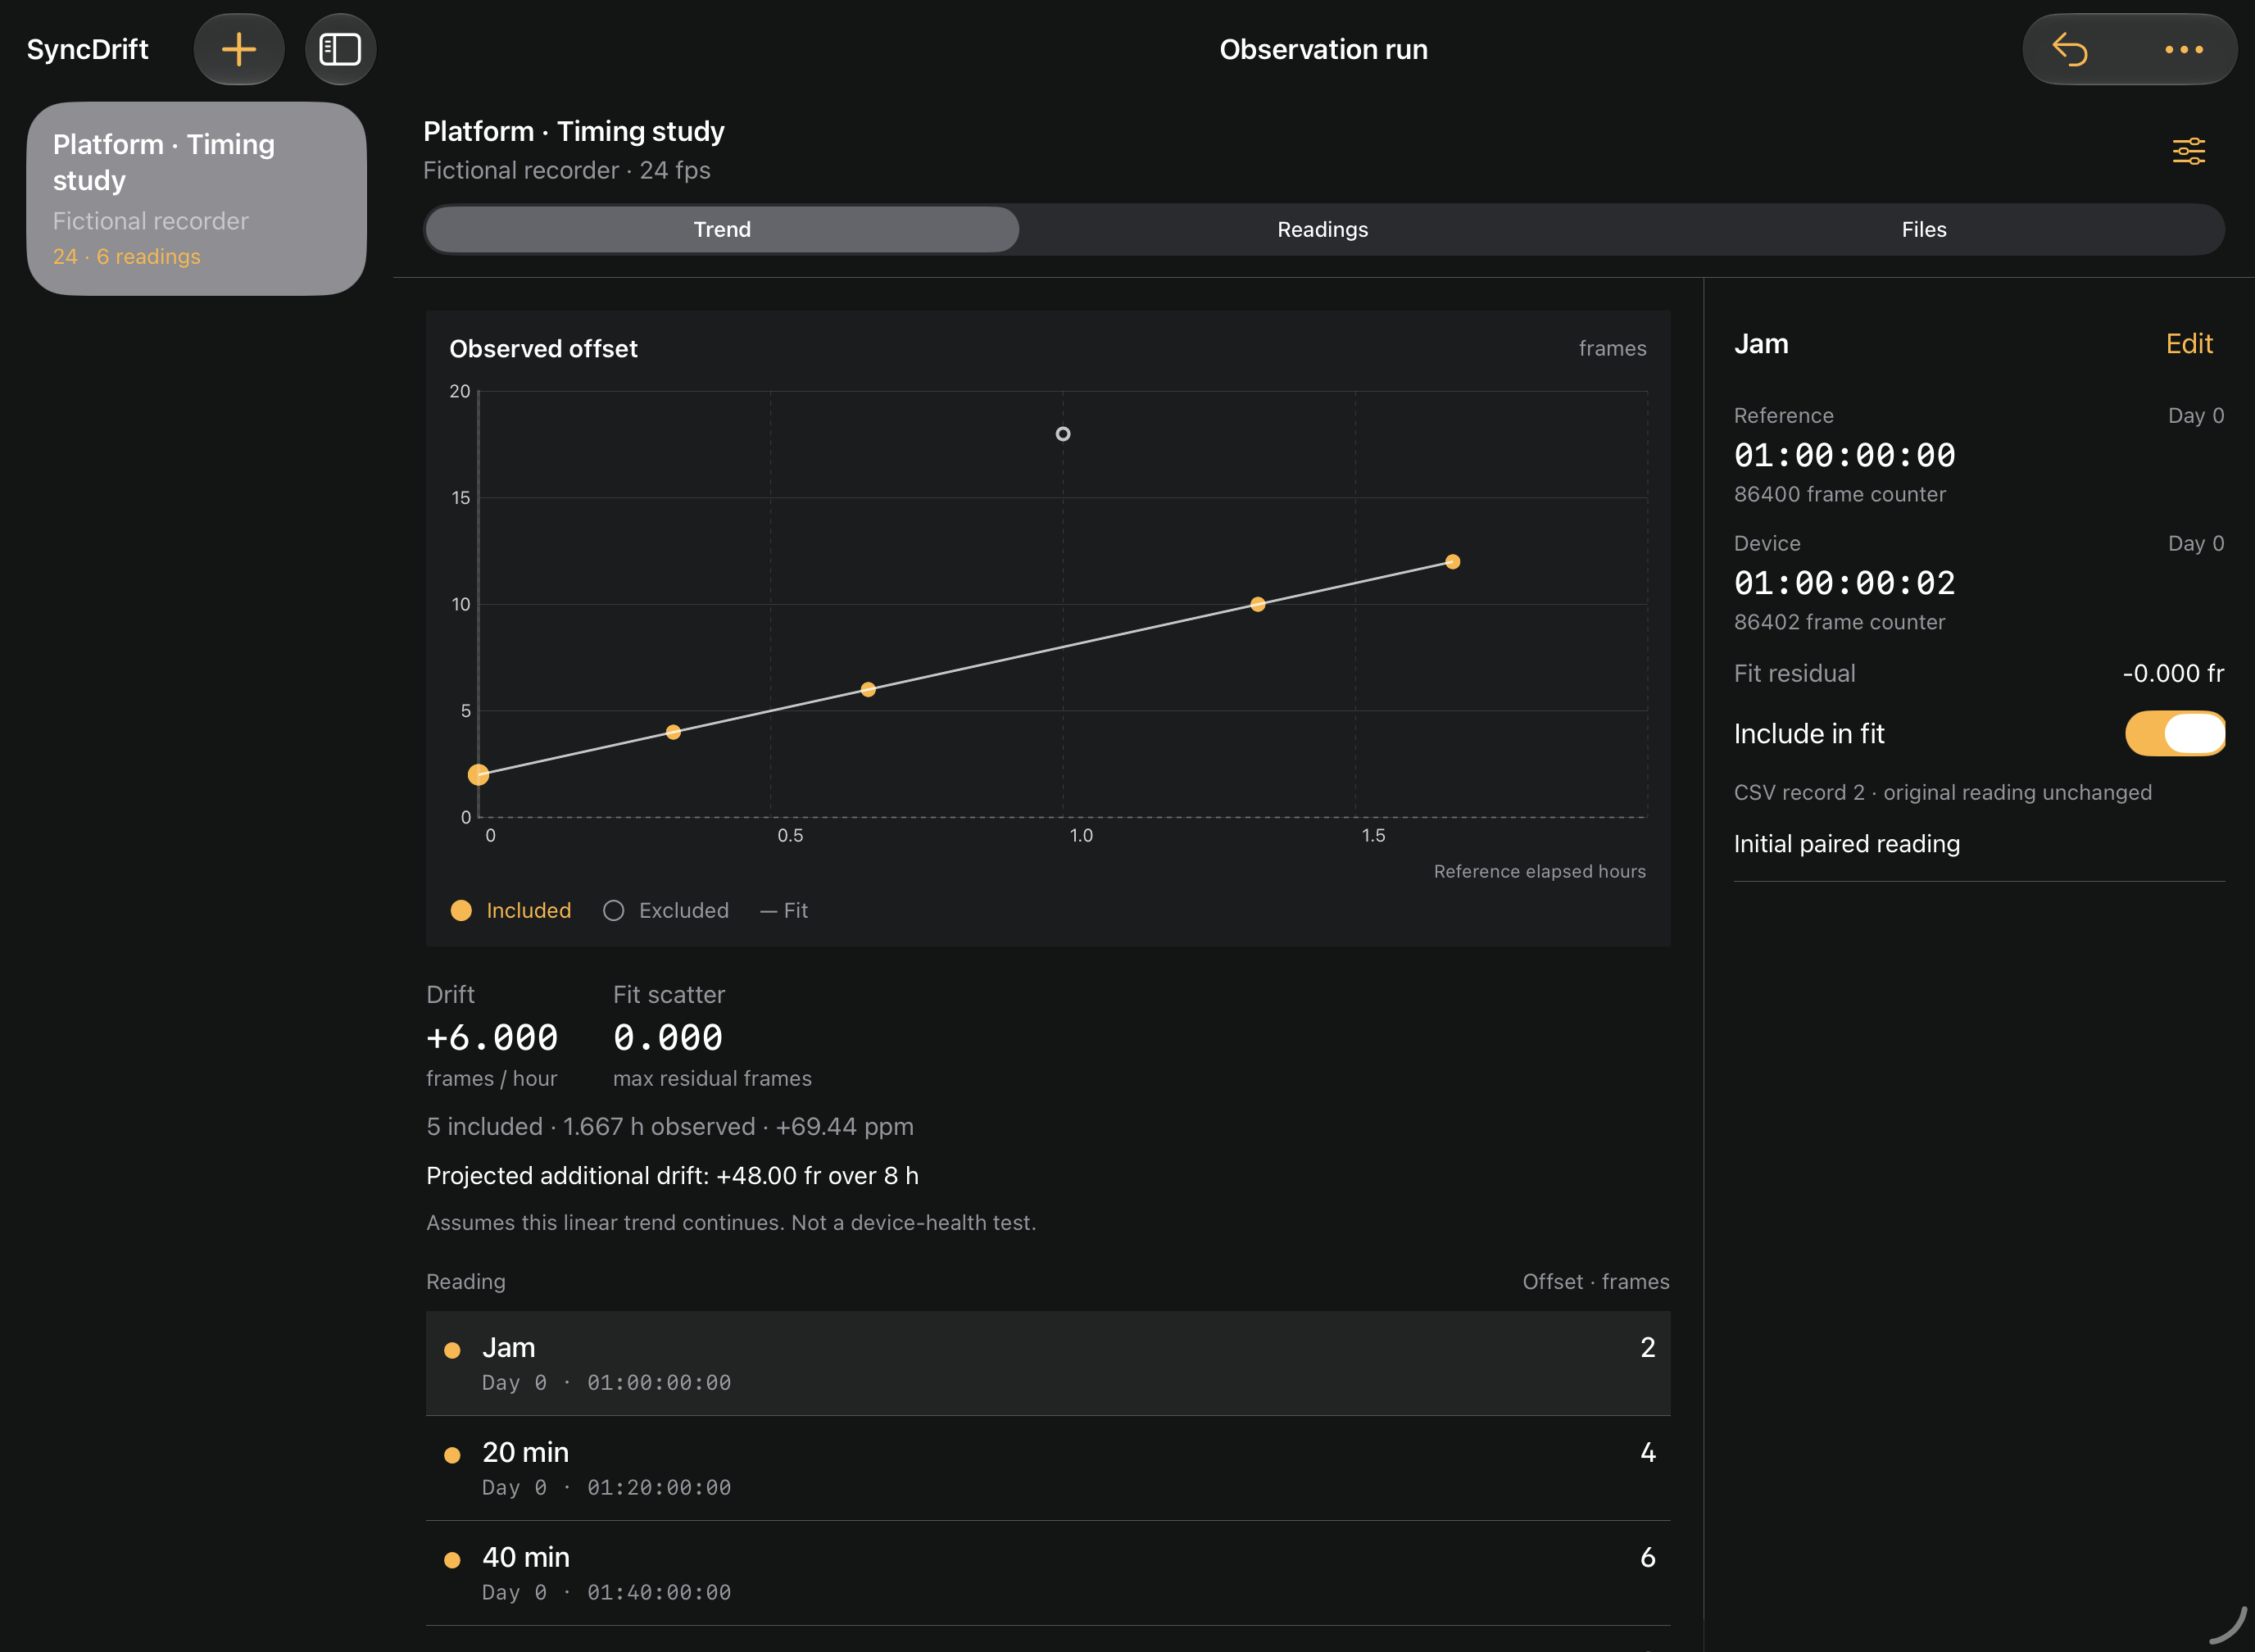
Task: Open the three-dot more menu
Action: pyautogui.click(x=2183, y=49)
